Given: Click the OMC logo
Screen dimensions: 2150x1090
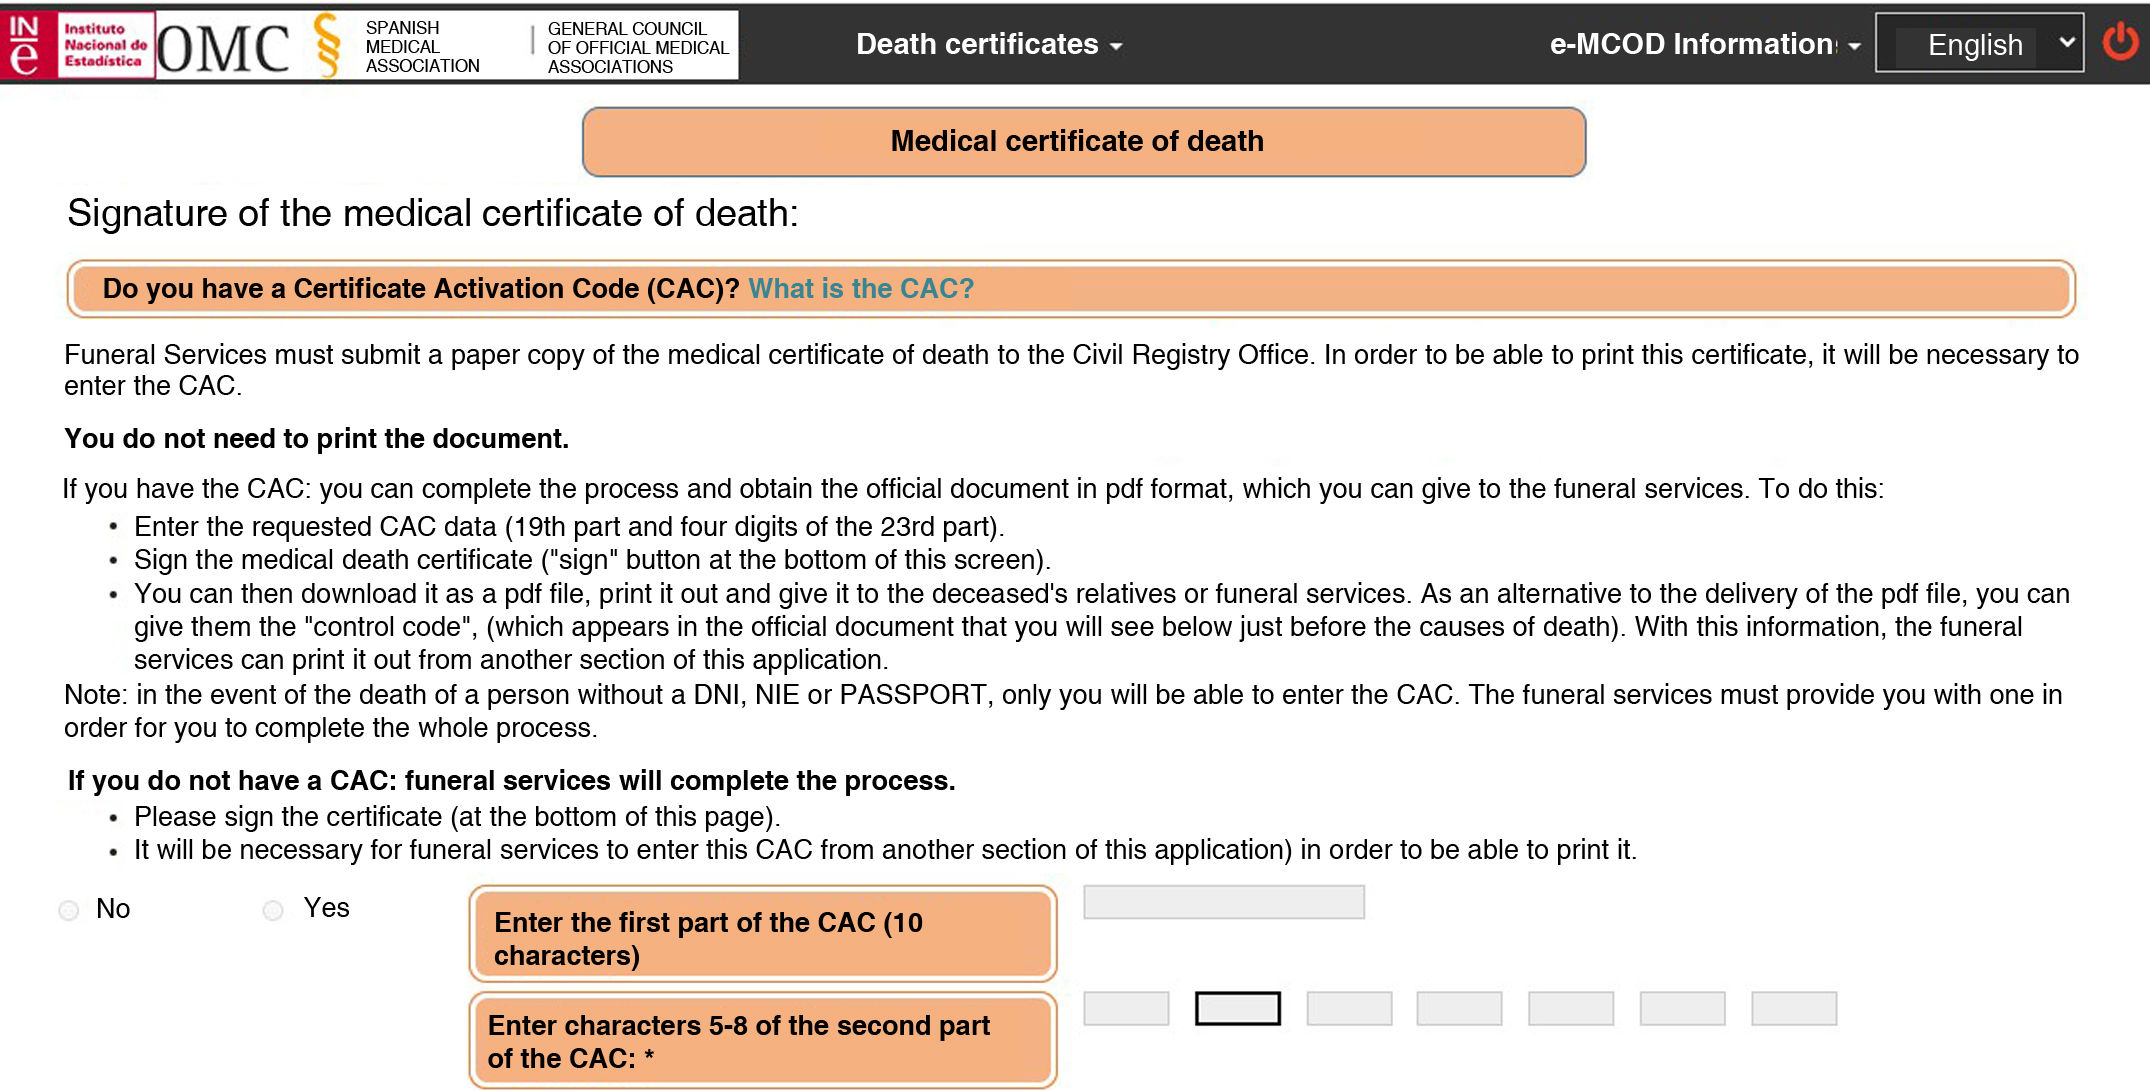Looking at the screenshot, I should click(223, 47).
